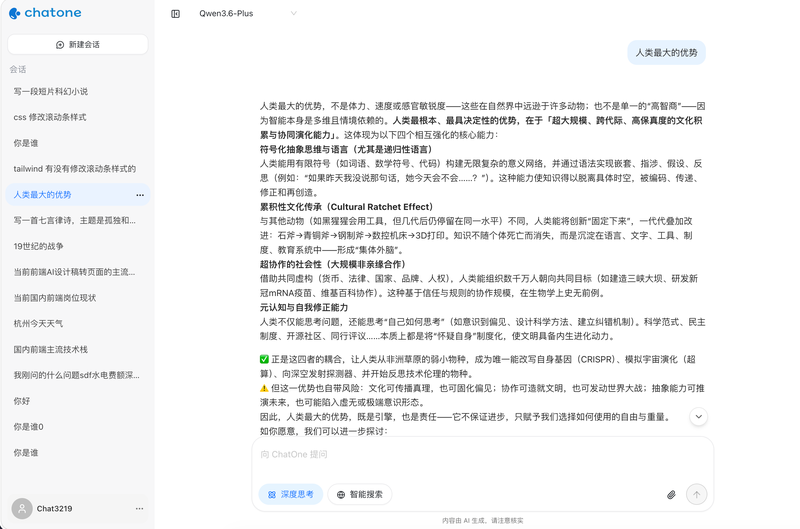Click the warning triangle emoji in response
This screenshot has height=529, width=800.
coord(264,388)
